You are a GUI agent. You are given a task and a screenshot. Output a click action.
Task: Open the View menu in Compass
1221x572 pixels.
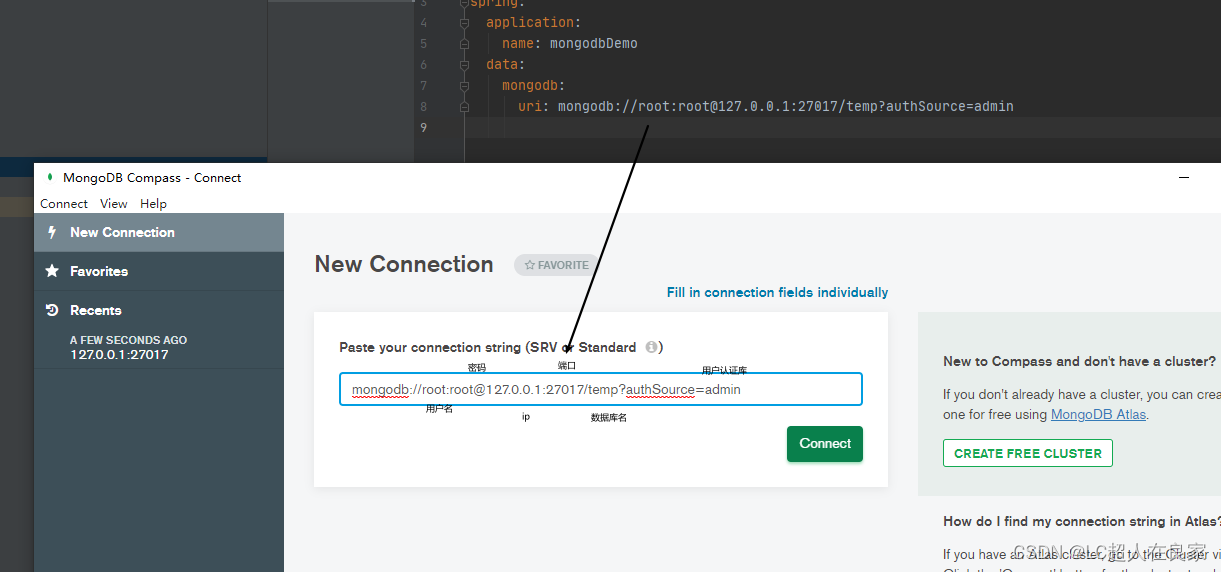click(114, 203)
